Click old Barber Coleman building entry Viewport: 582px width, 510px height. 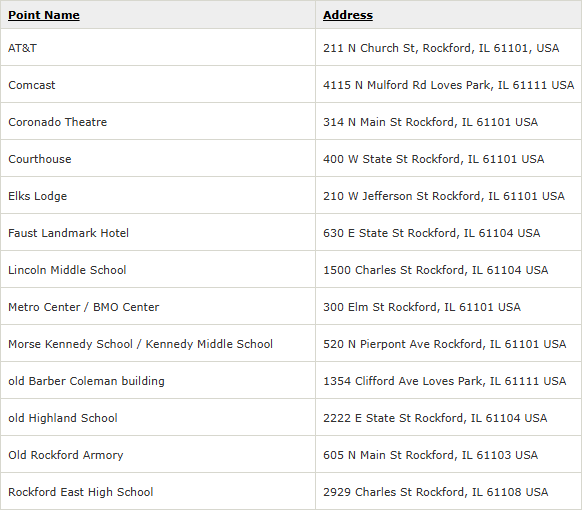tap(86, 381)
